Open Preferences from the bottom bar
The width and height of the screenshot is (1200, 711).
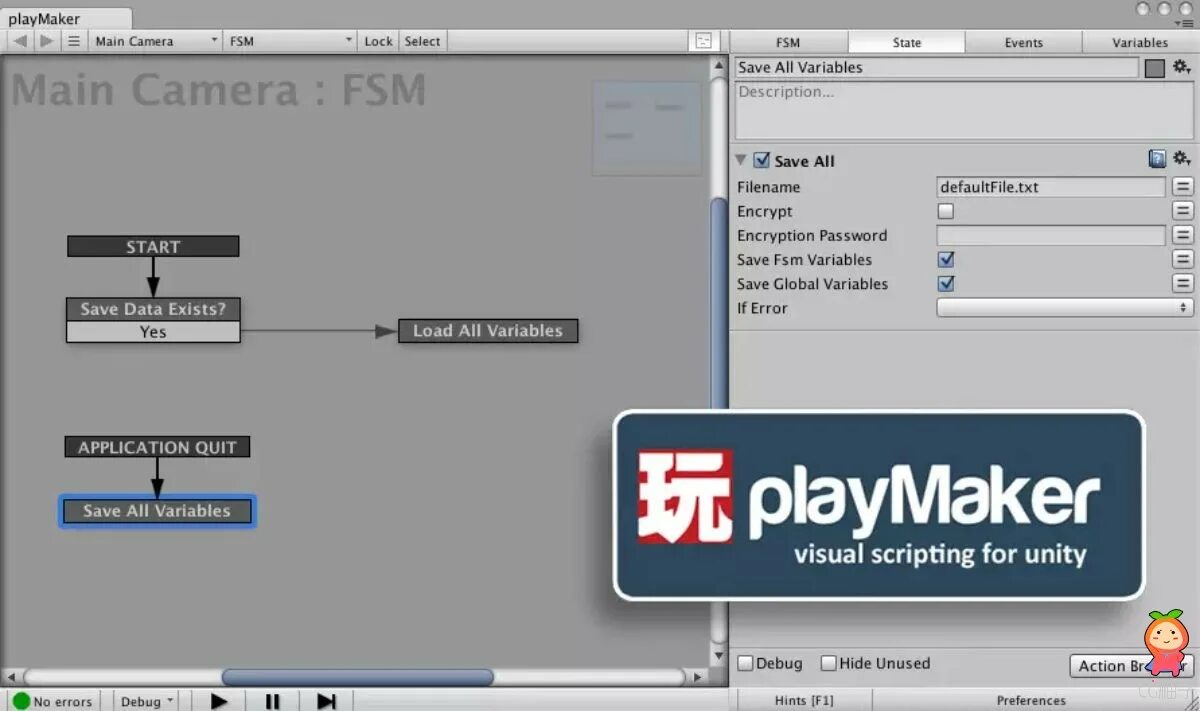point(1031,700)
